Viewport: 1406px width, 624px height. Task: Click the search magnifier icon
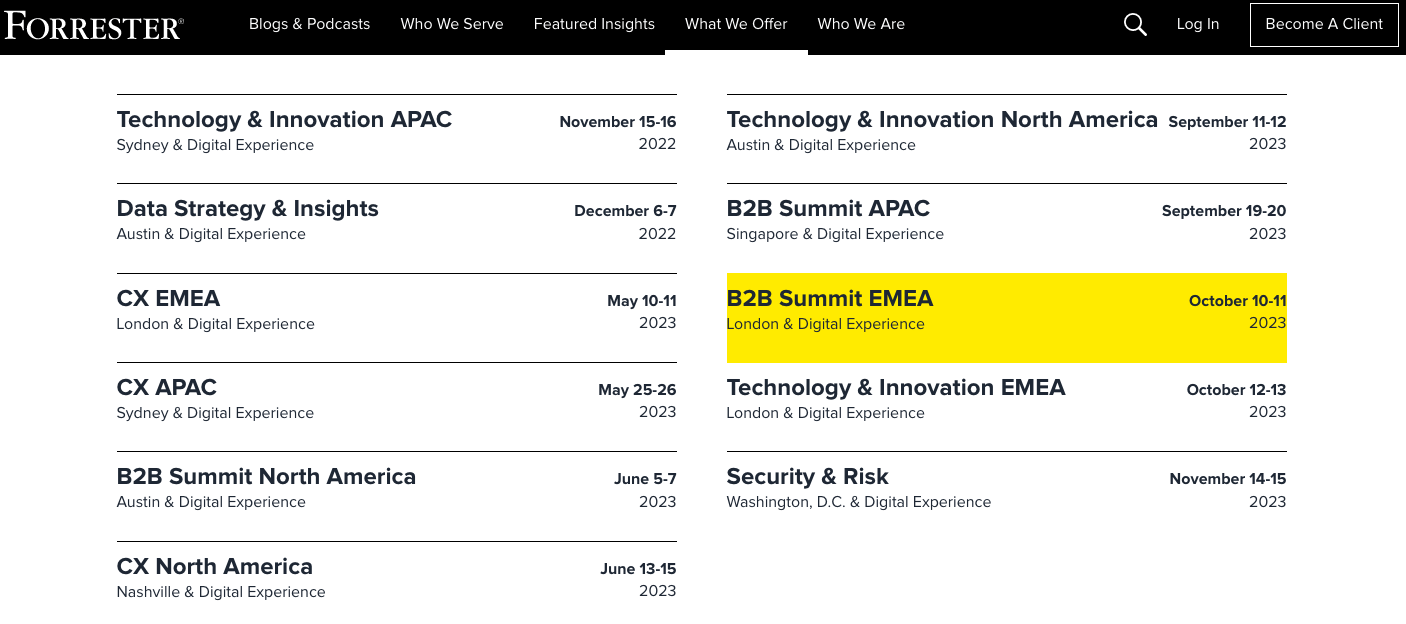pyautogui.click(x=1135, y=24)
